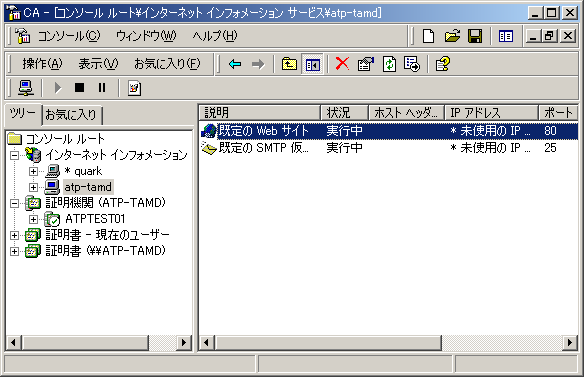
Task: Switch to the お気に入り tab
Action: [72, 115]
